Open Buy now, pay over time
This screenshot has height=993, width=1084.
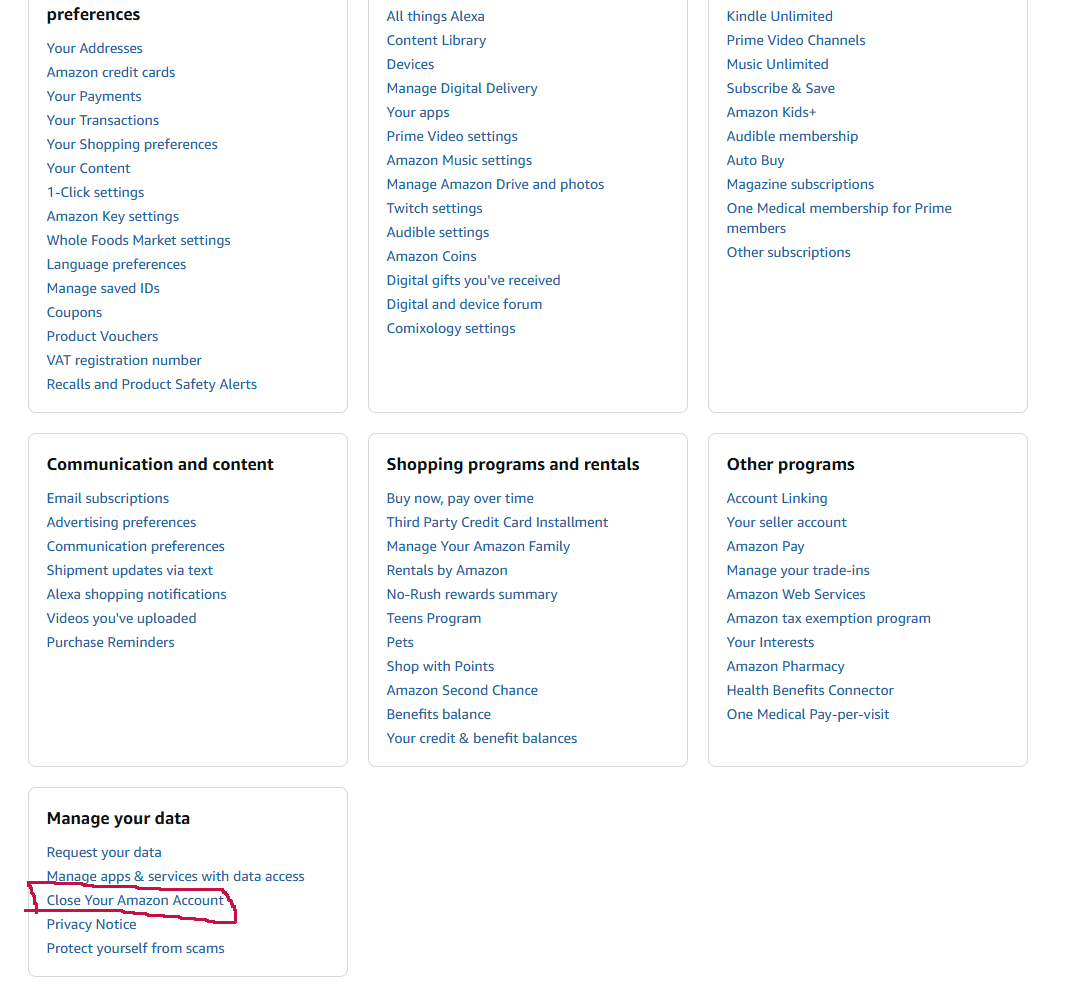click(460, 499)
